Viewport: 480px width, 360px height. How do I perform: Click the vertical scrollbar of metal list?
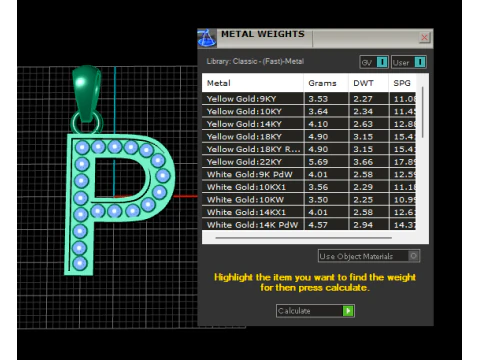click(x=422, y=112)
